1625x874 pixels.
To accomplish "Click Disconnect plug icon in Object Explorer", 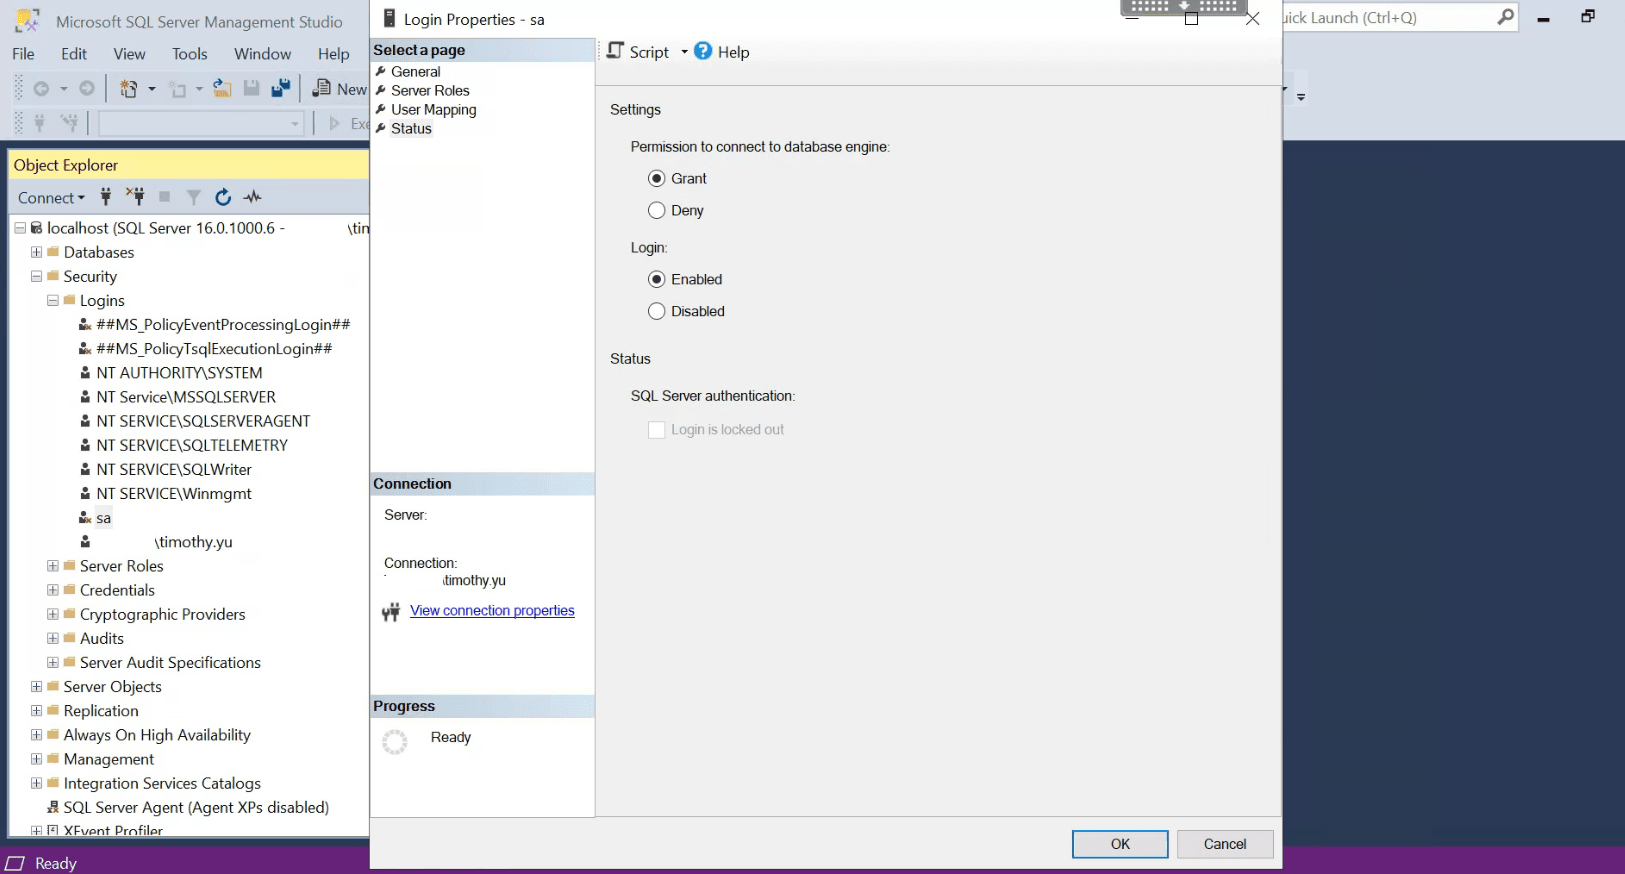I will 135,197.
